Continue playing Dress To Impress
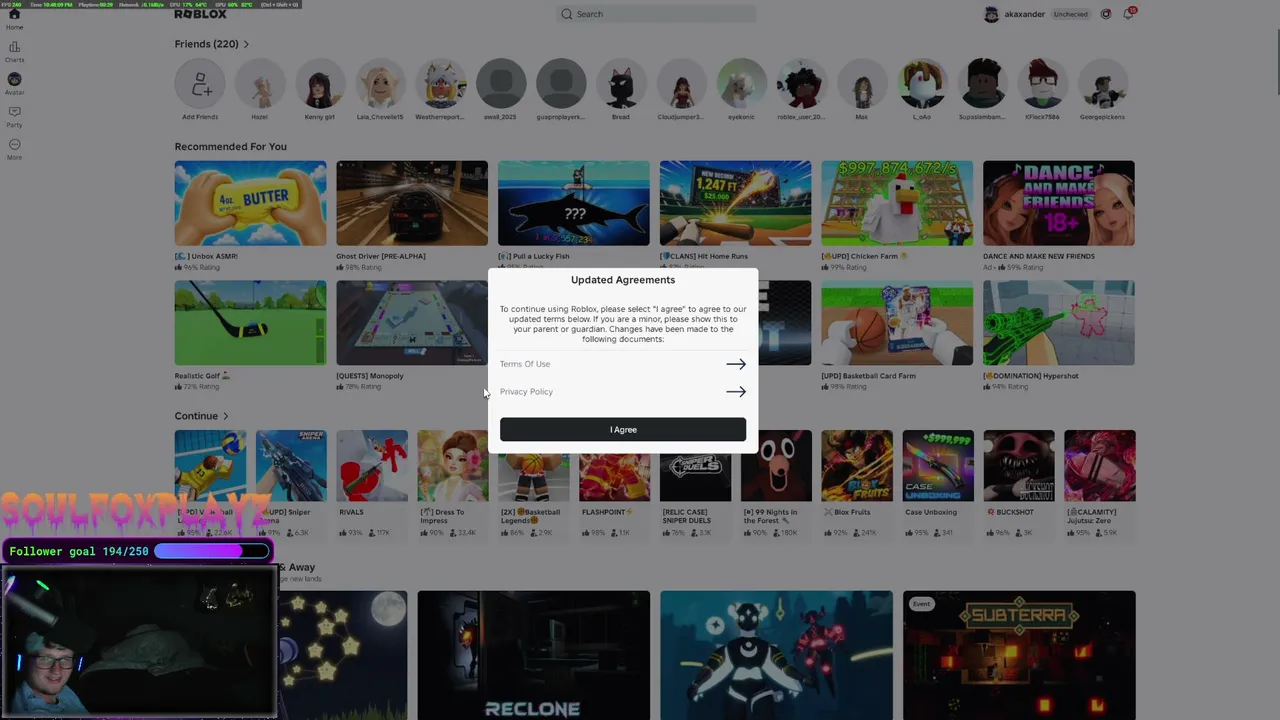This screenshot has height=720, width=1280. click(453, 466)
